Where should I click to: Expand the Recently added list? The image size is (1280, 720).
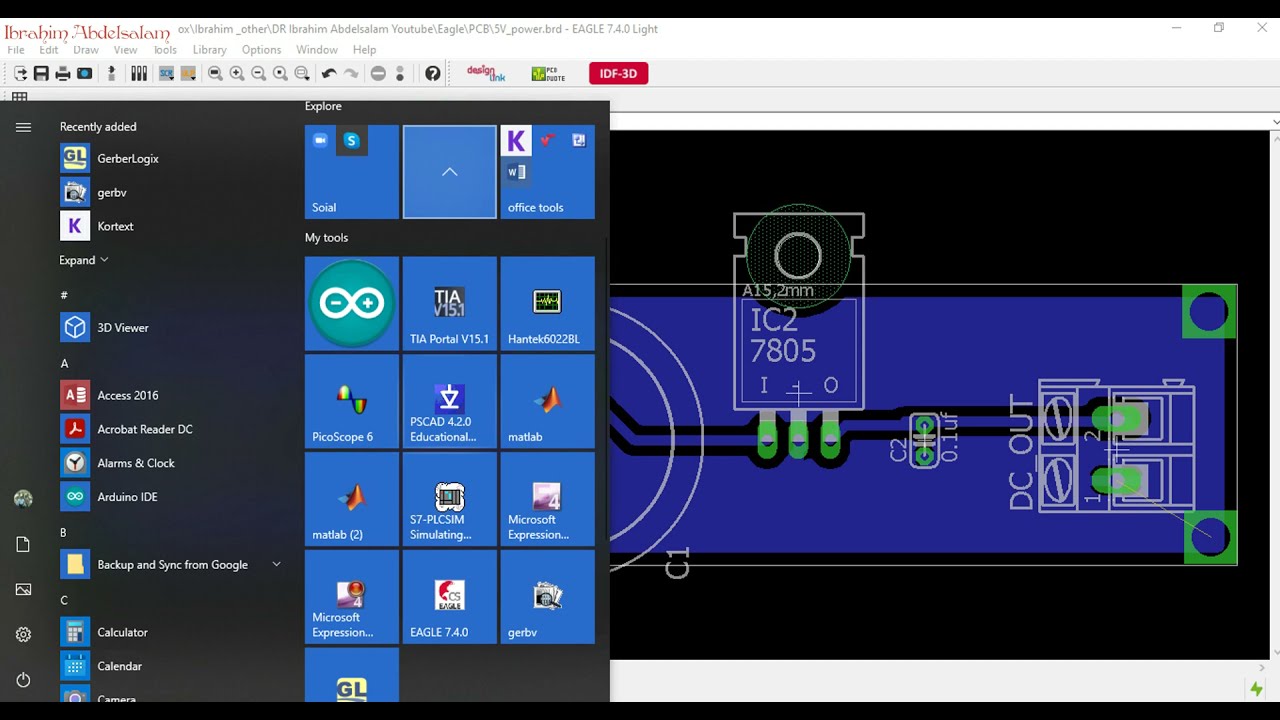(x=84, y=260)
